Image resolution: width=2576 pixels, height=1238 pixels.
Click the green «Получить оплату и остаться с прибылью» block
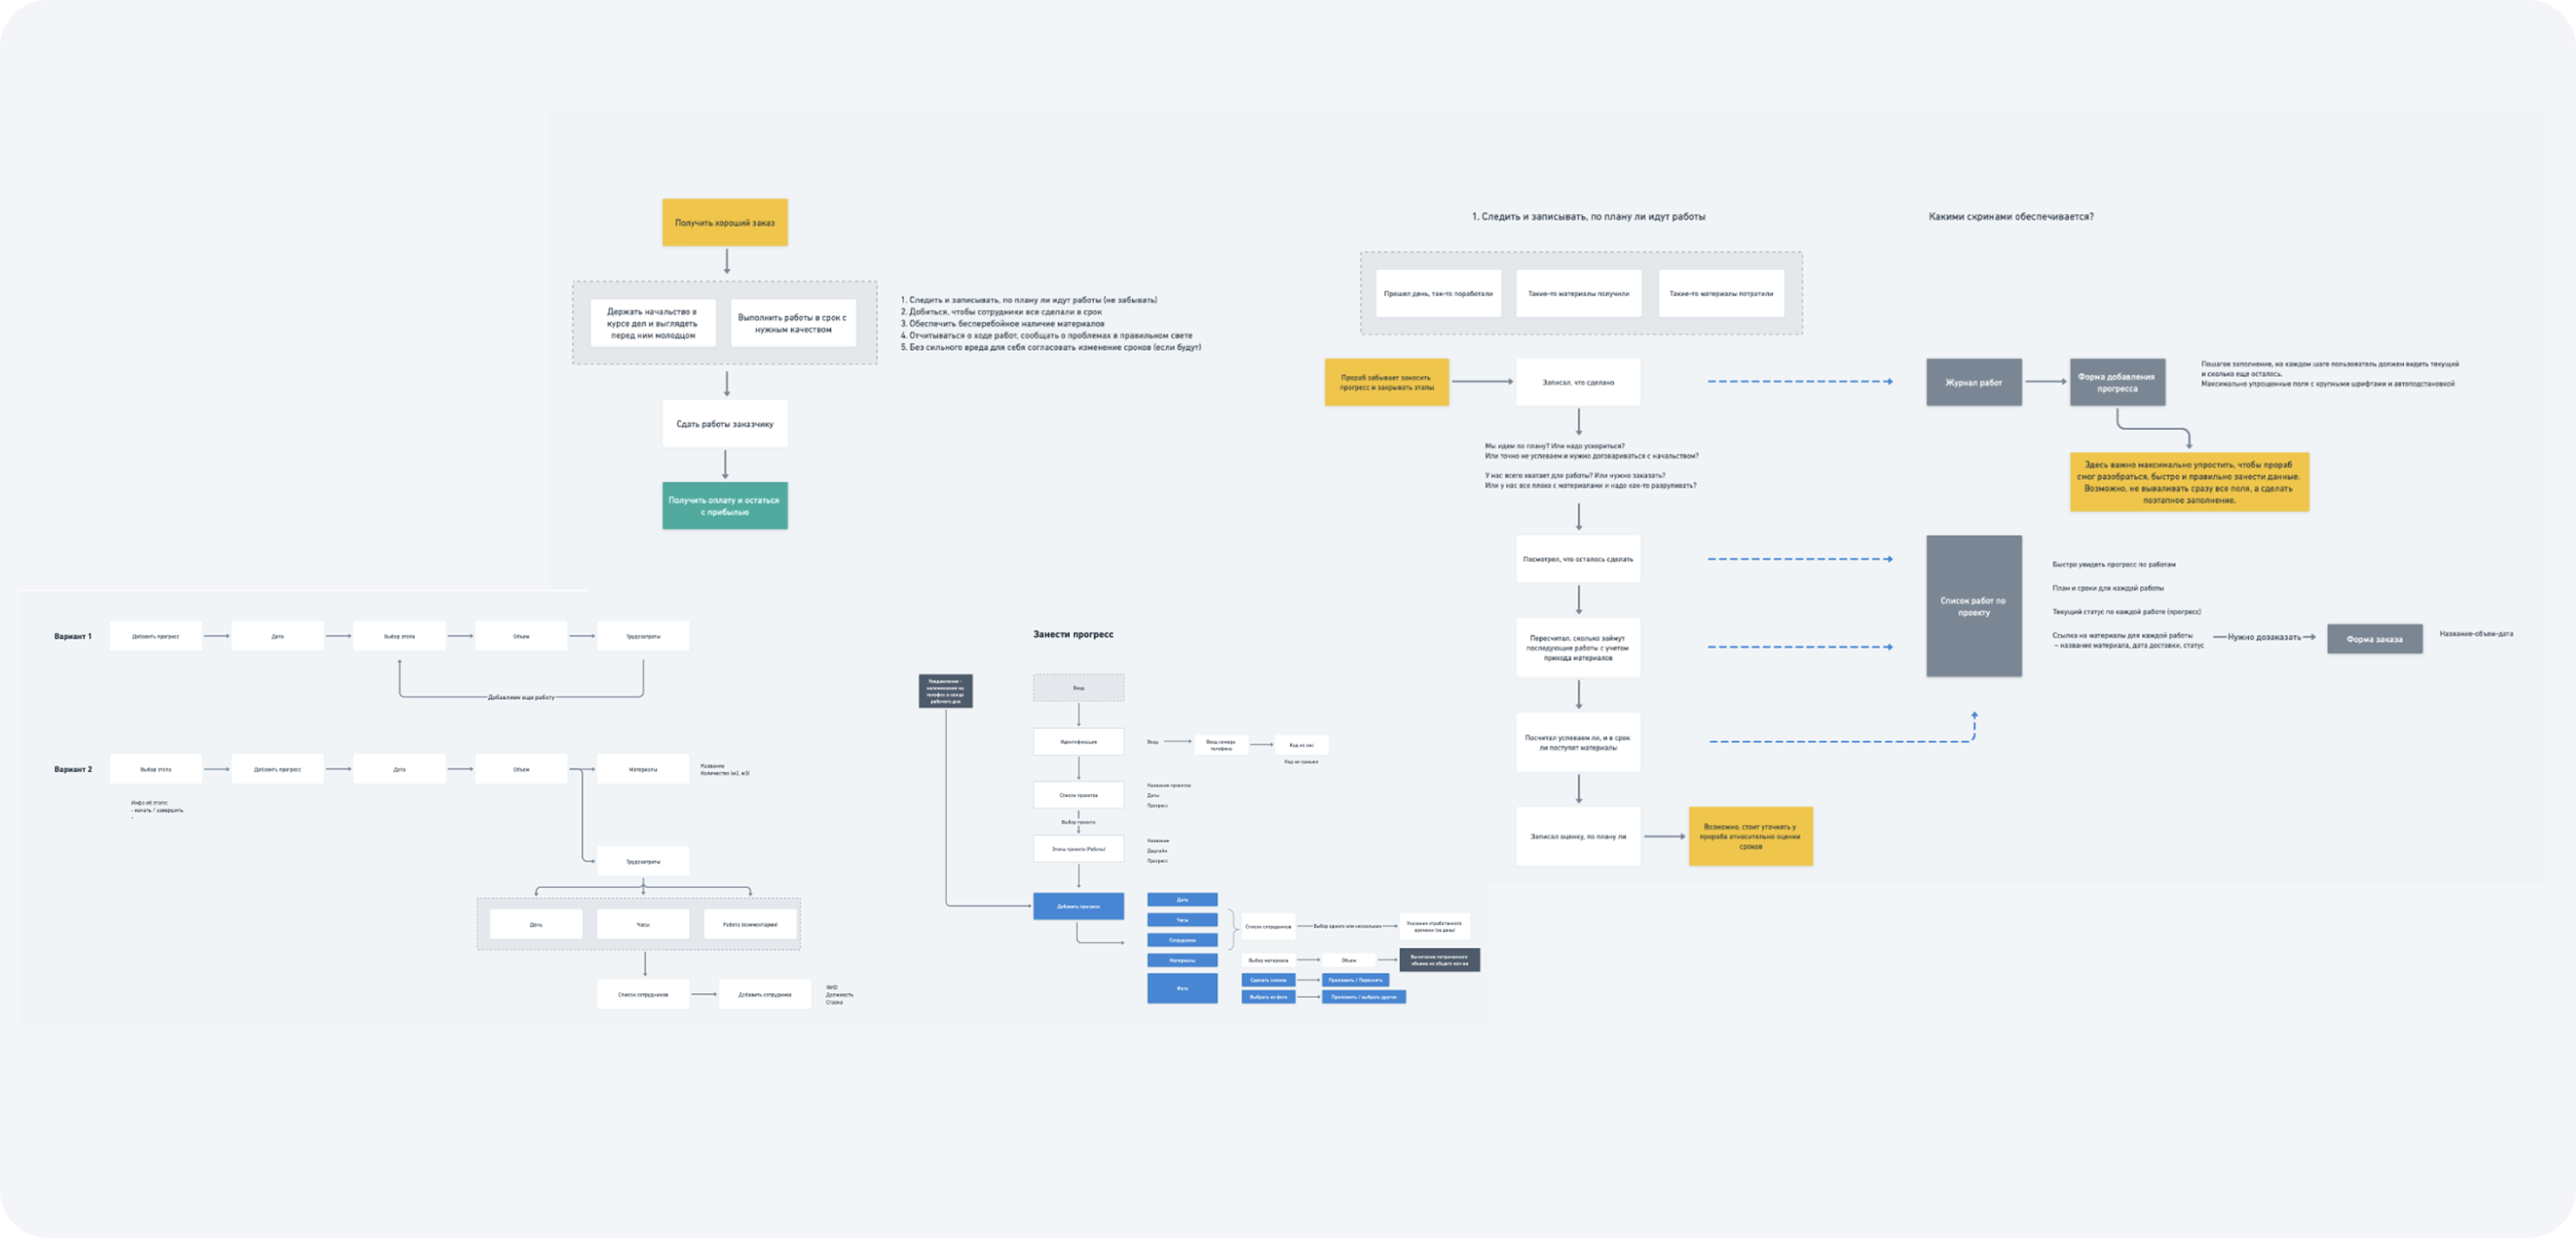(725, 506)
